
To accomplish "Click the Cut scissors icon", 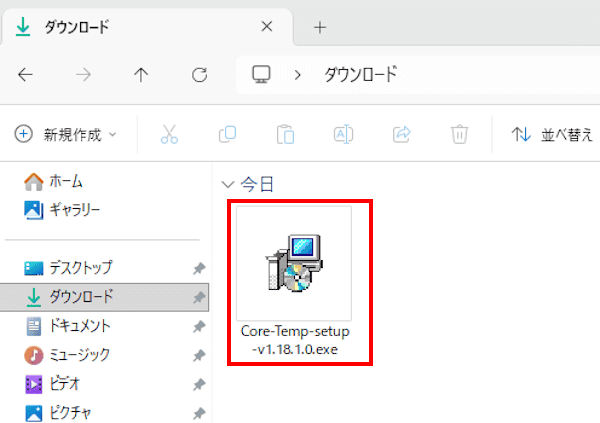I will 169,134.
